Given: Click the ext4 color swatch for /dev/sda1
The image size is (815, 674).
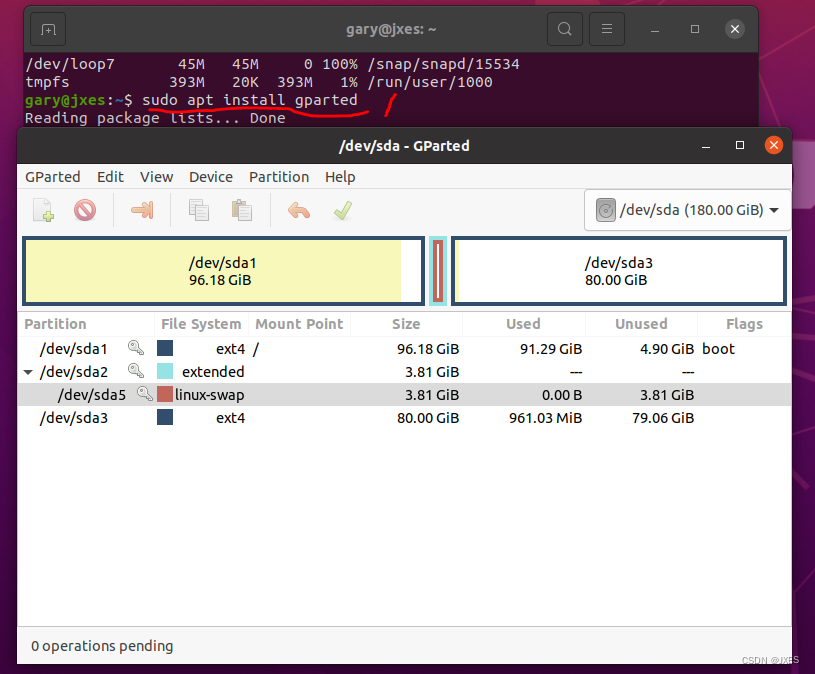Looking at the screenshot, I should coord(165,348).
